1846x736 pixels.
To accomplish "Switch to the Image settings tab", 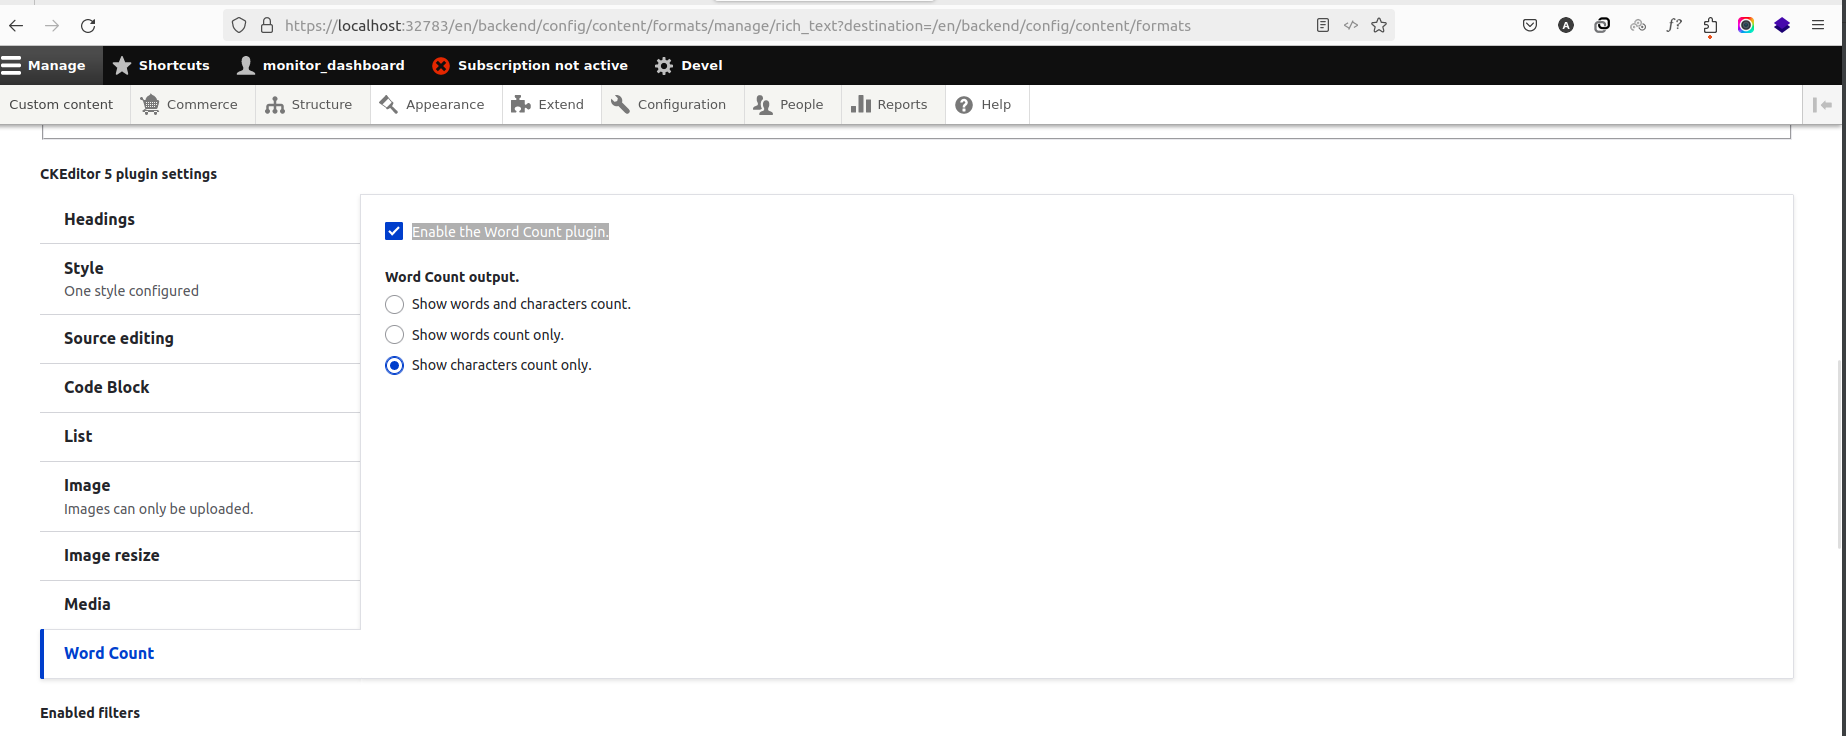I will tap(200, 496).
